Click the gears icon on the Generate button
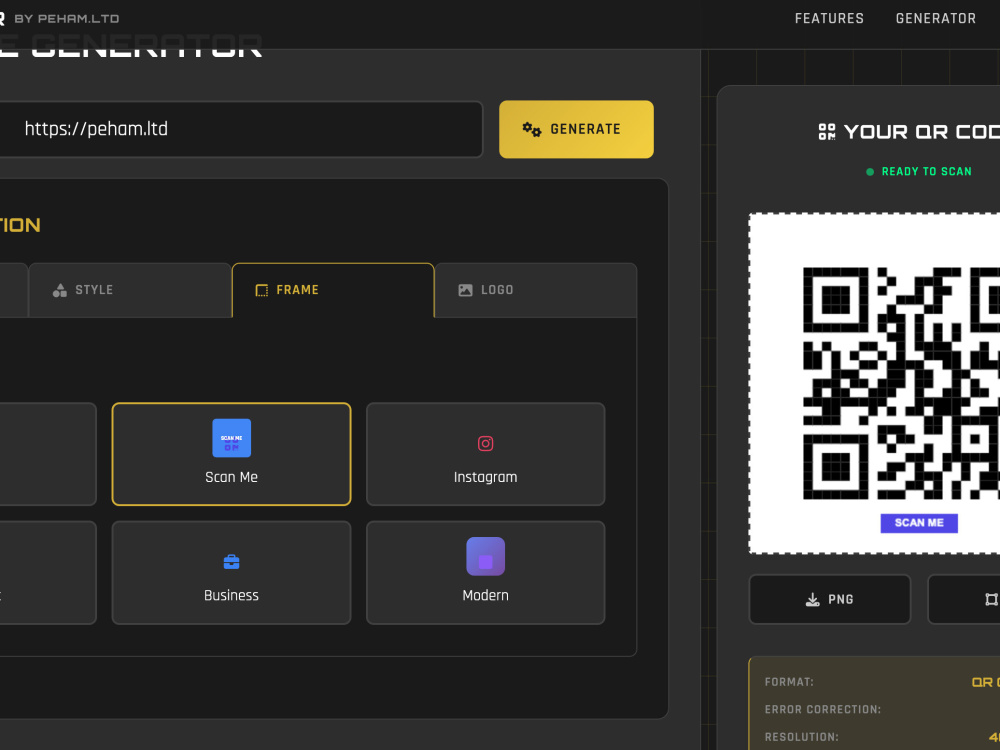 pos(532,129)
